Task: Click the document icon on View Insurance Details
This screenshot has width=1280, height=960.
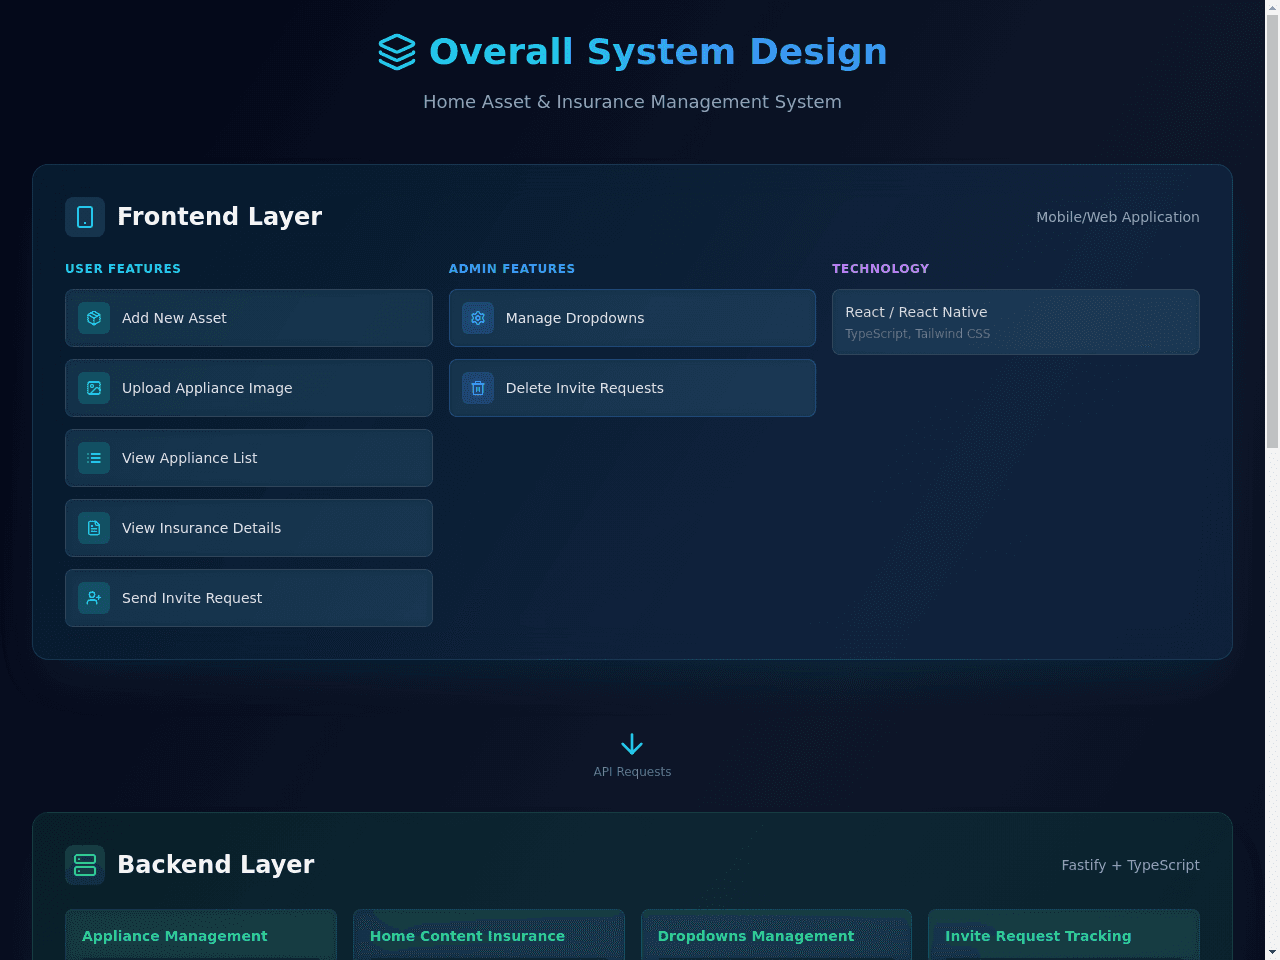Action: click(94, 528)
